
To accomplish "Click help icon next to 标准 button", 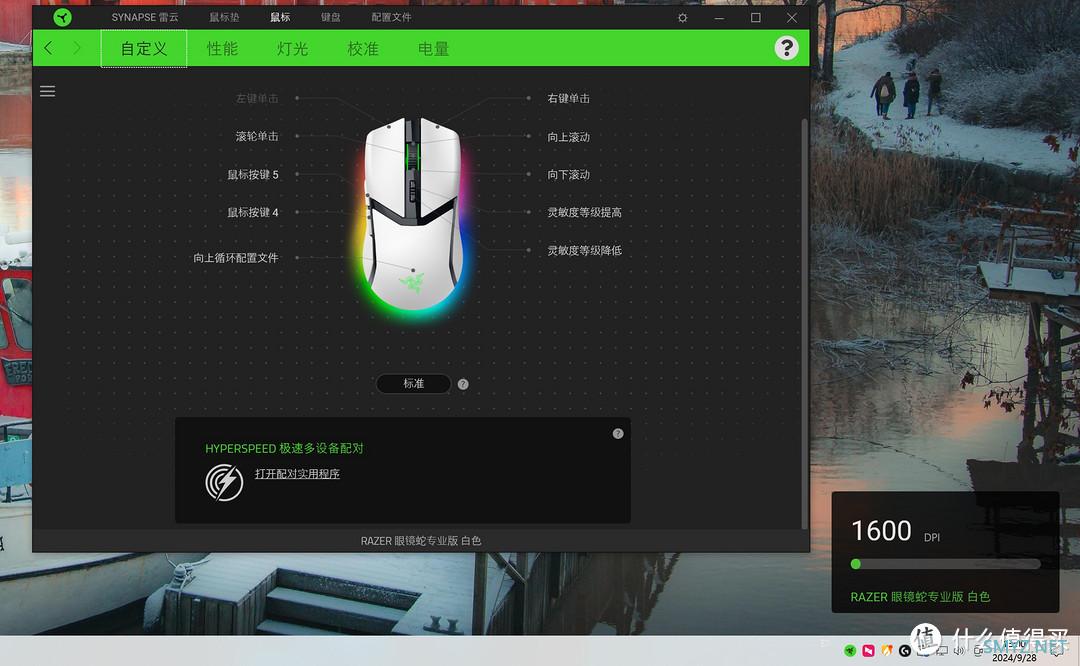I will (463, 384).
